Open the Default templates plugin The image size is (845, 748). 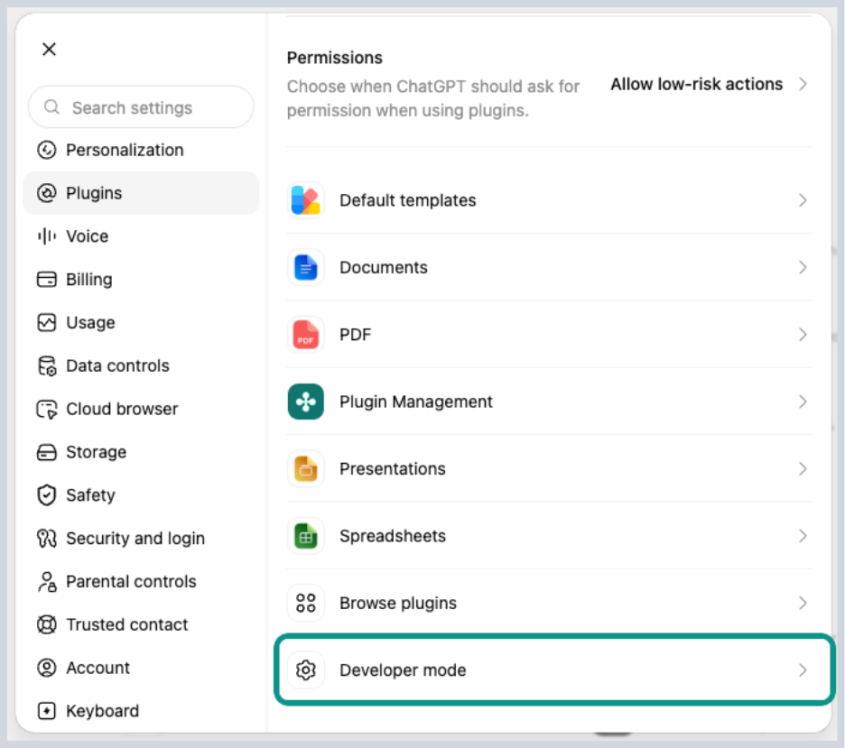(549, 200)
